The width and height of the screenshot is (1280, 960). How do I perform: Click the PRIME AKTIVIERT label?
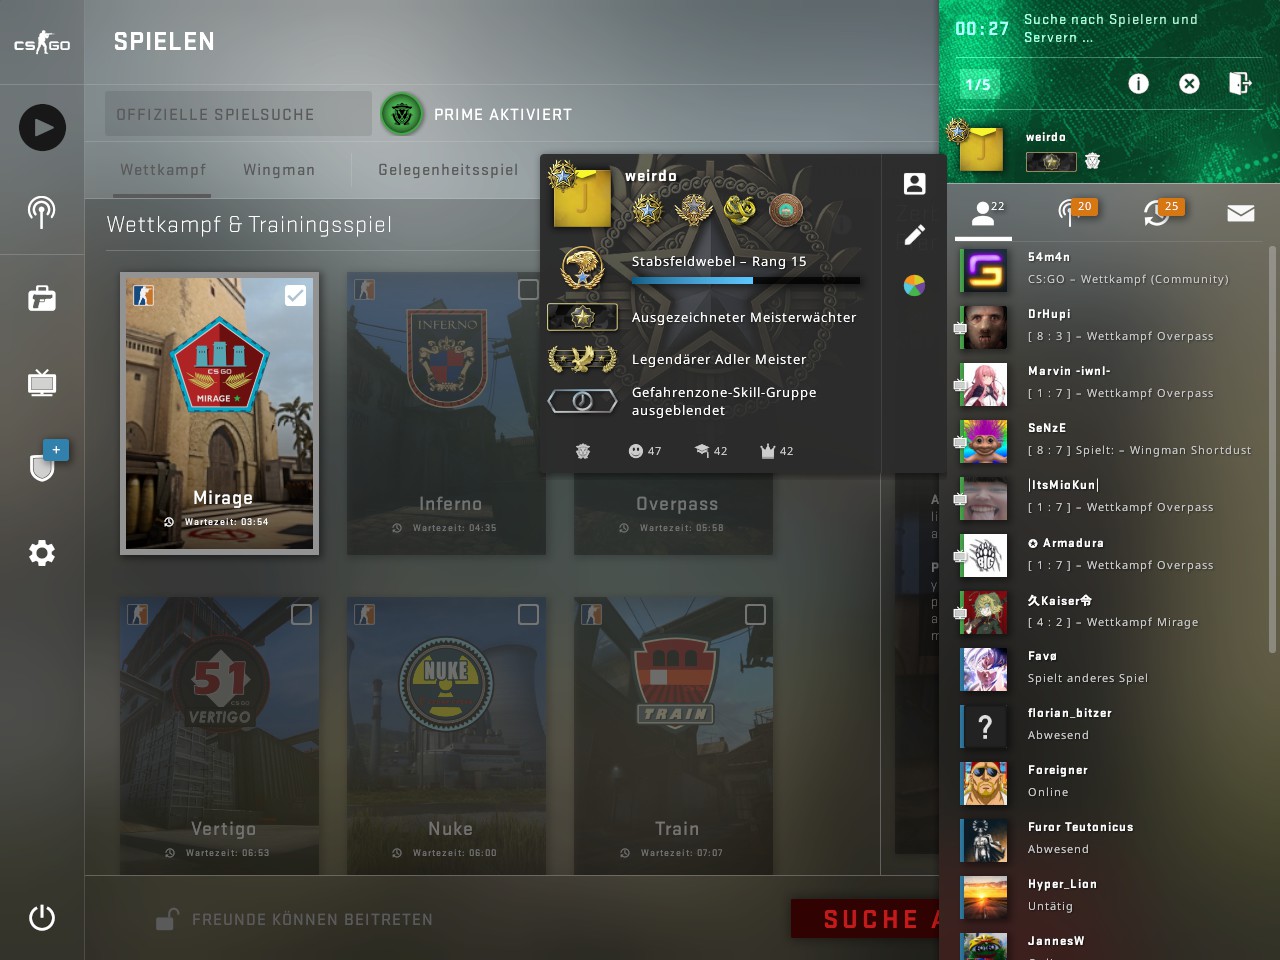coord(503,115)
